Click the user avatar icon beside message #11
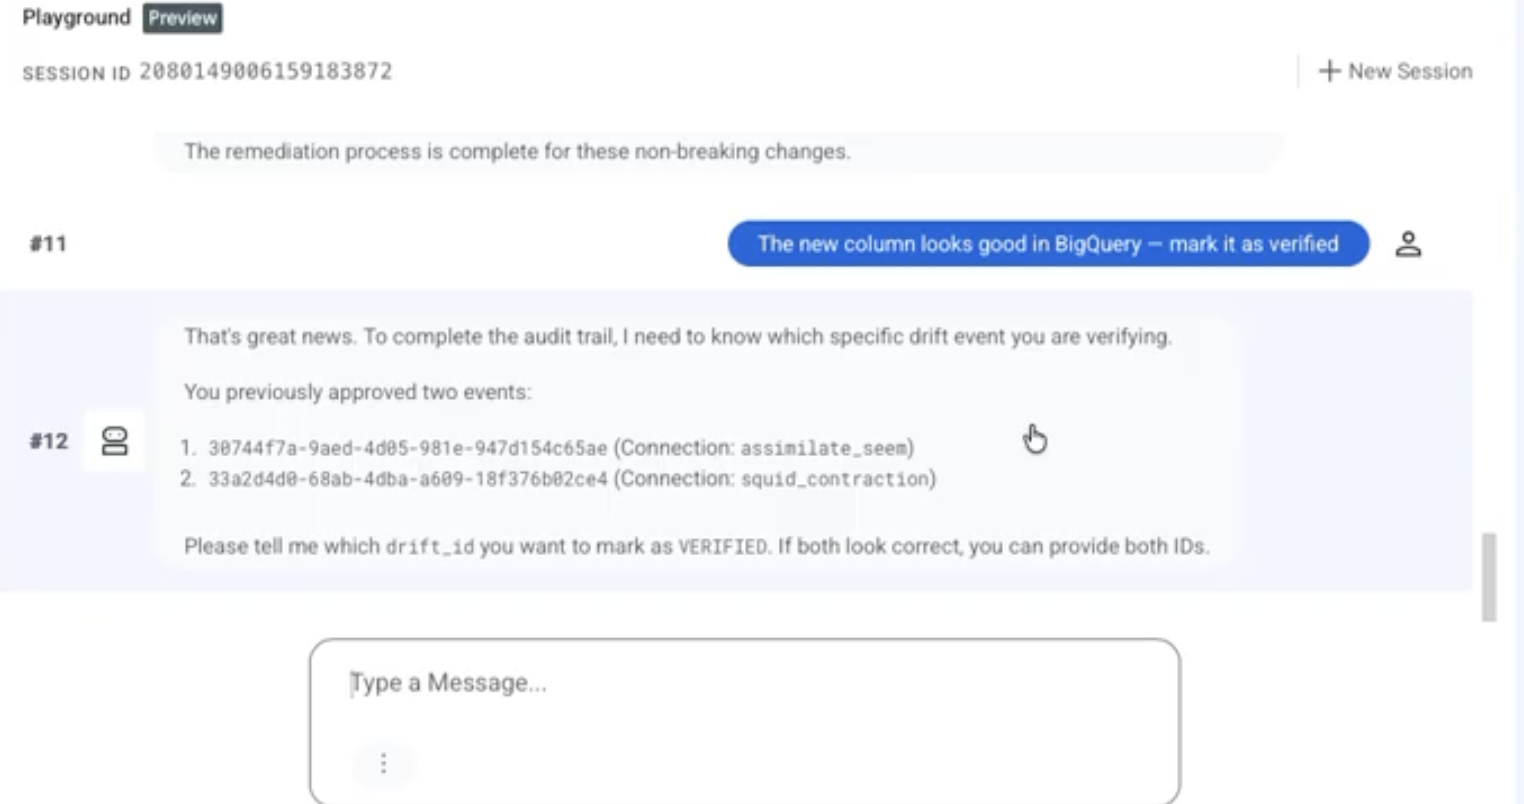The image size is (1524, 804). point(1408,244)
